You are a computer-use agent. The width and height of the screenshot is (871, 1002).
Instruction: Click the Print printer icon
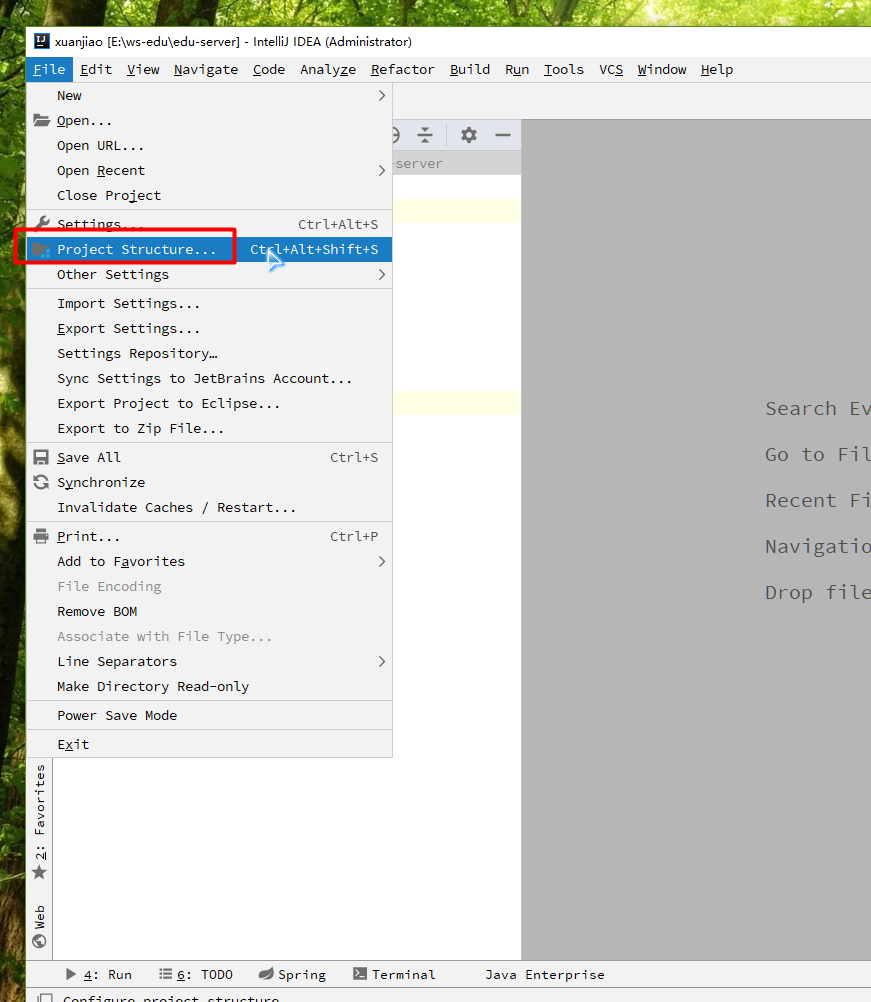42,536
